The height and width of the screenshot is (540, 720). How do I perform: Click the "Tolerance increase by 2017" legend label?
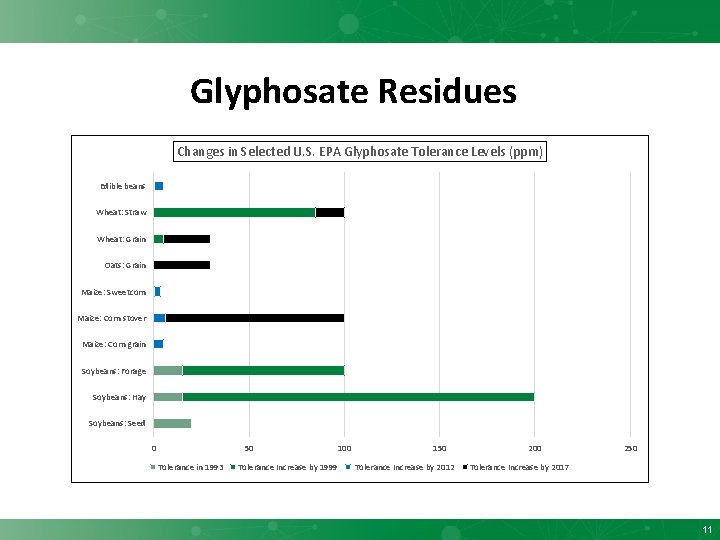519,467
